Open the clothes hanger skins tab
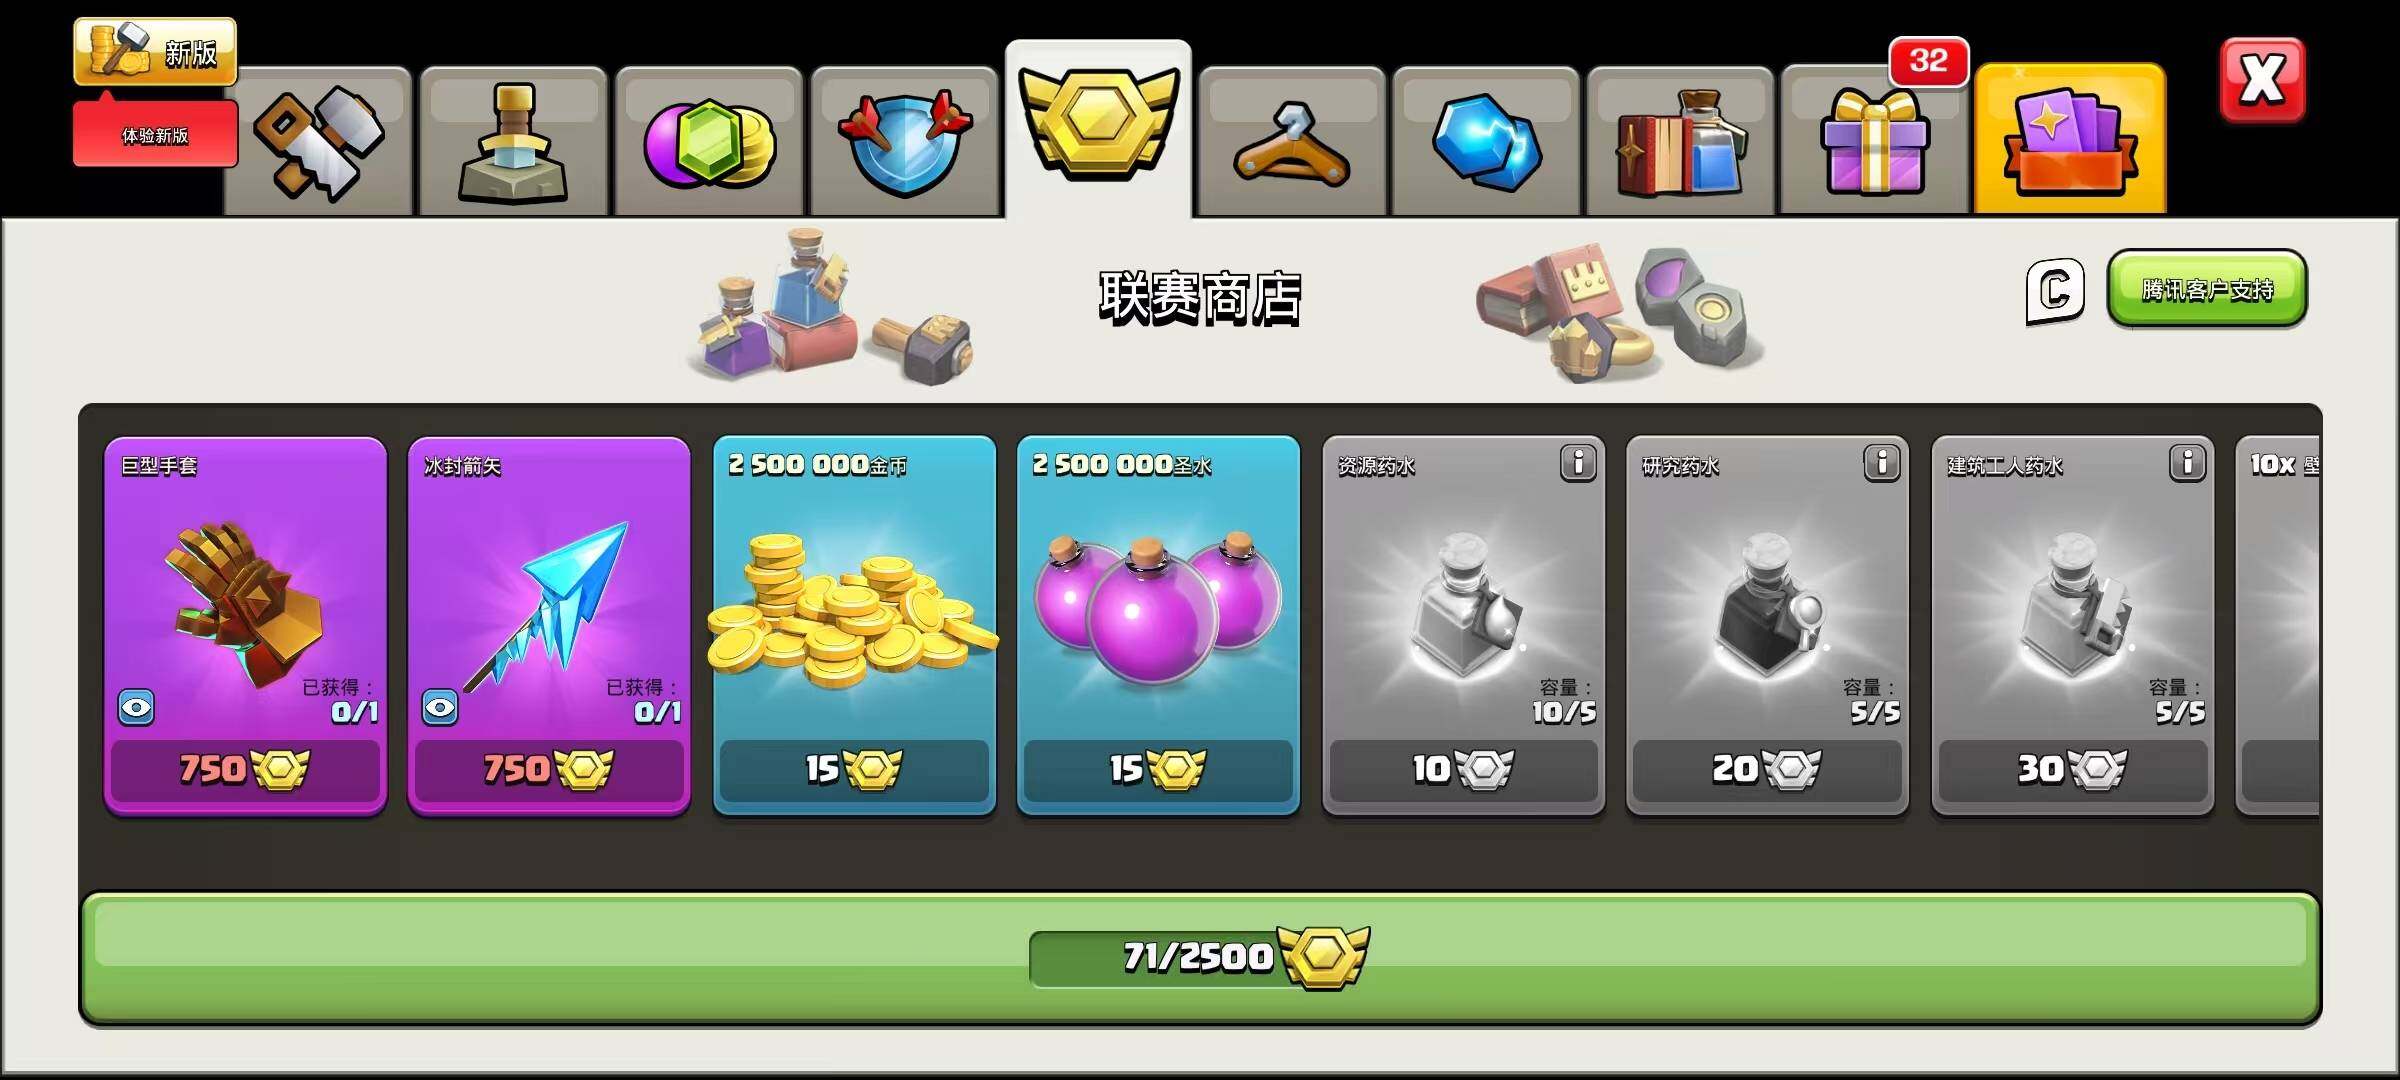 (x=1292, y=141)
